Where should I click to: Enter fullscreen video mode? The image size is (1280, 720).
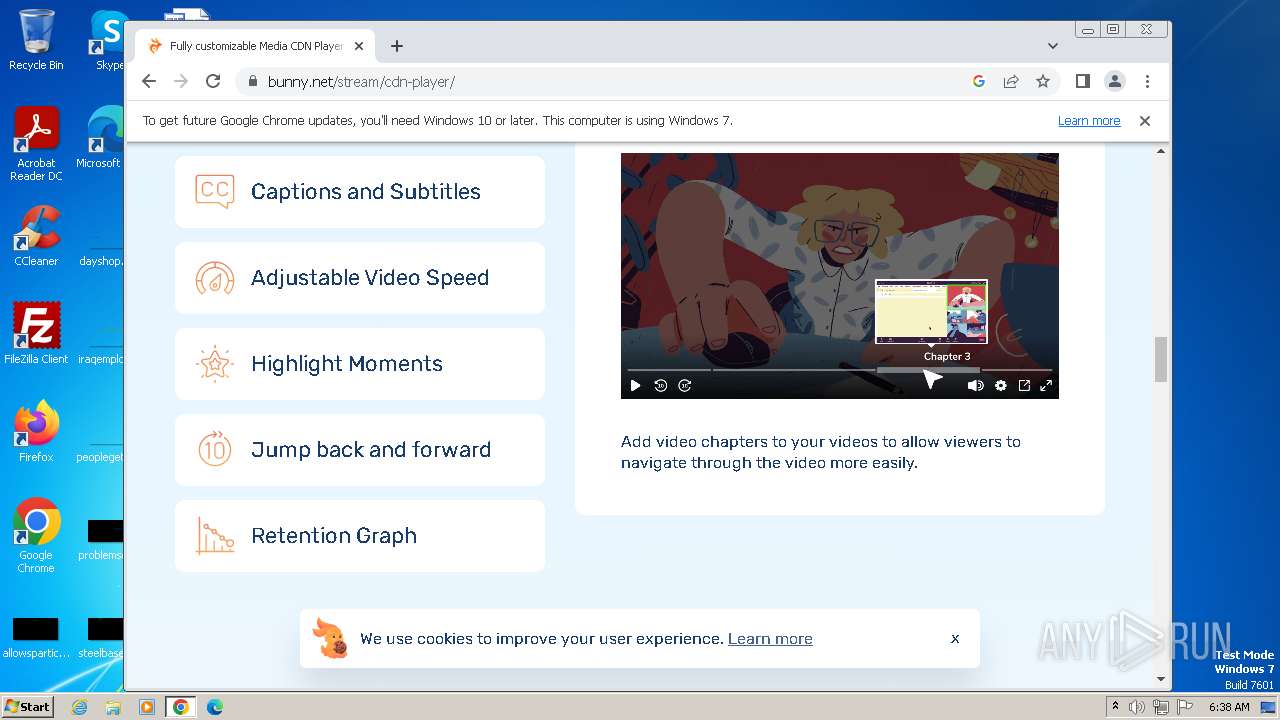pos(1046,386)
